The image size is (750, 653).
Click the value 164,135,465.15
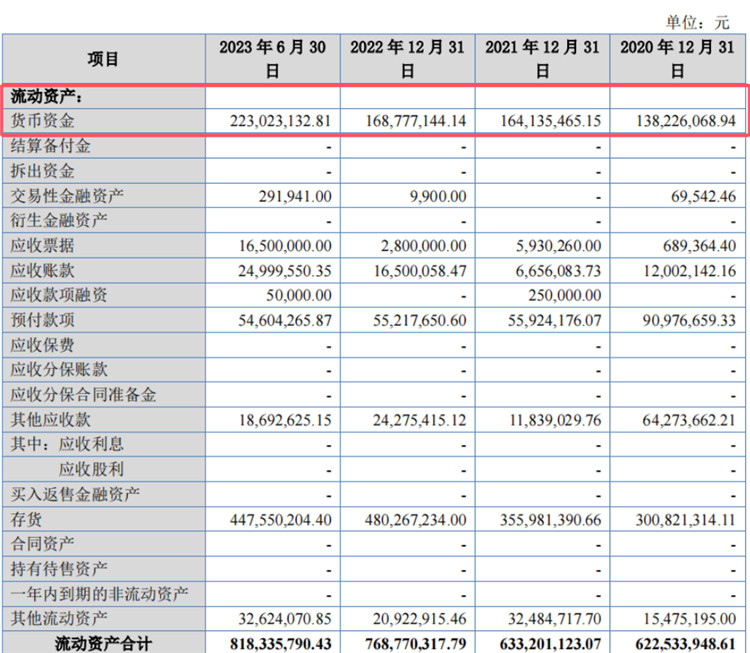click(551, 121)
